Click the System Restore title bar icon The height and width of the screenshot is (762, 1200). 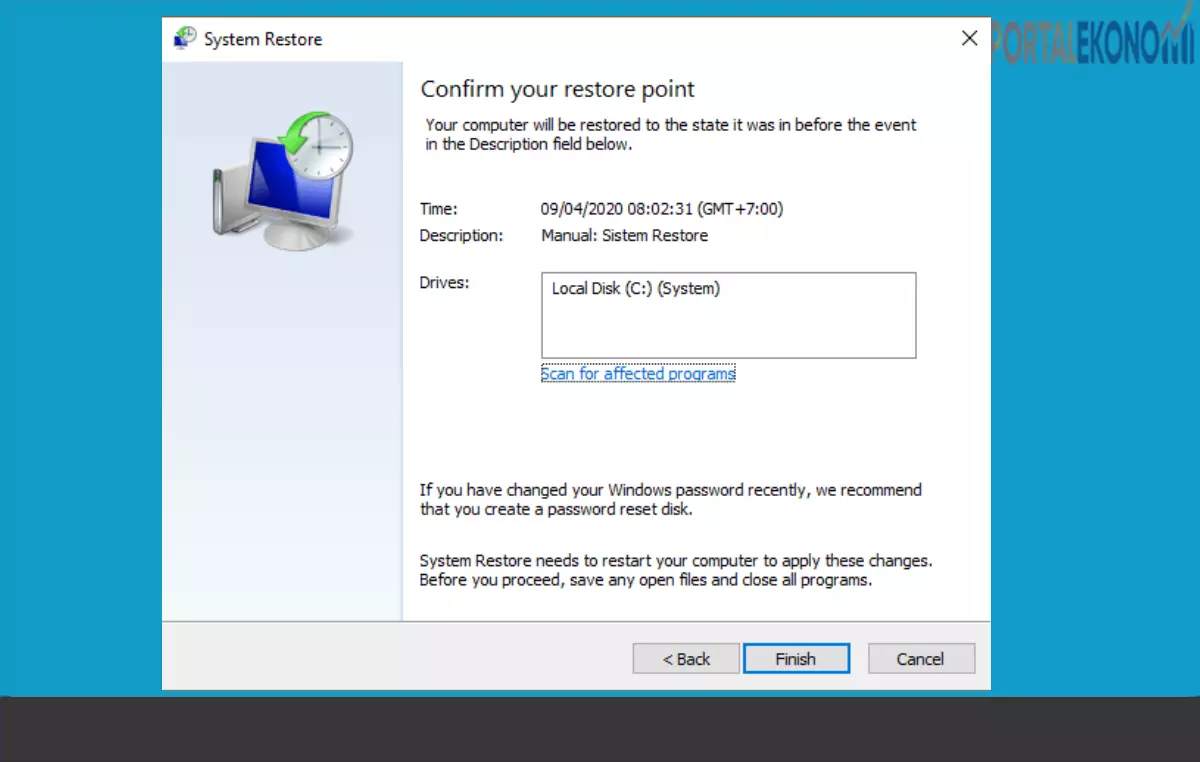185,39
